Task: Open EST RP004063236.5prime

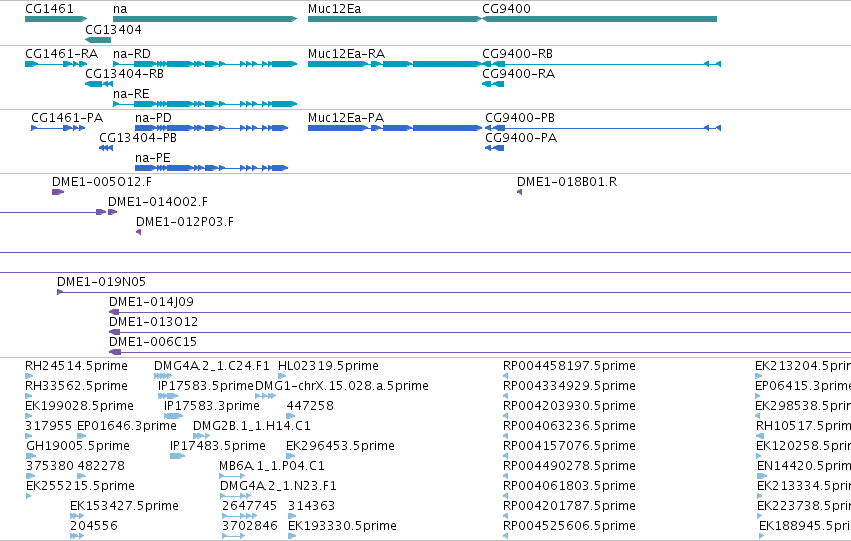Action: (x=569, y=426)
